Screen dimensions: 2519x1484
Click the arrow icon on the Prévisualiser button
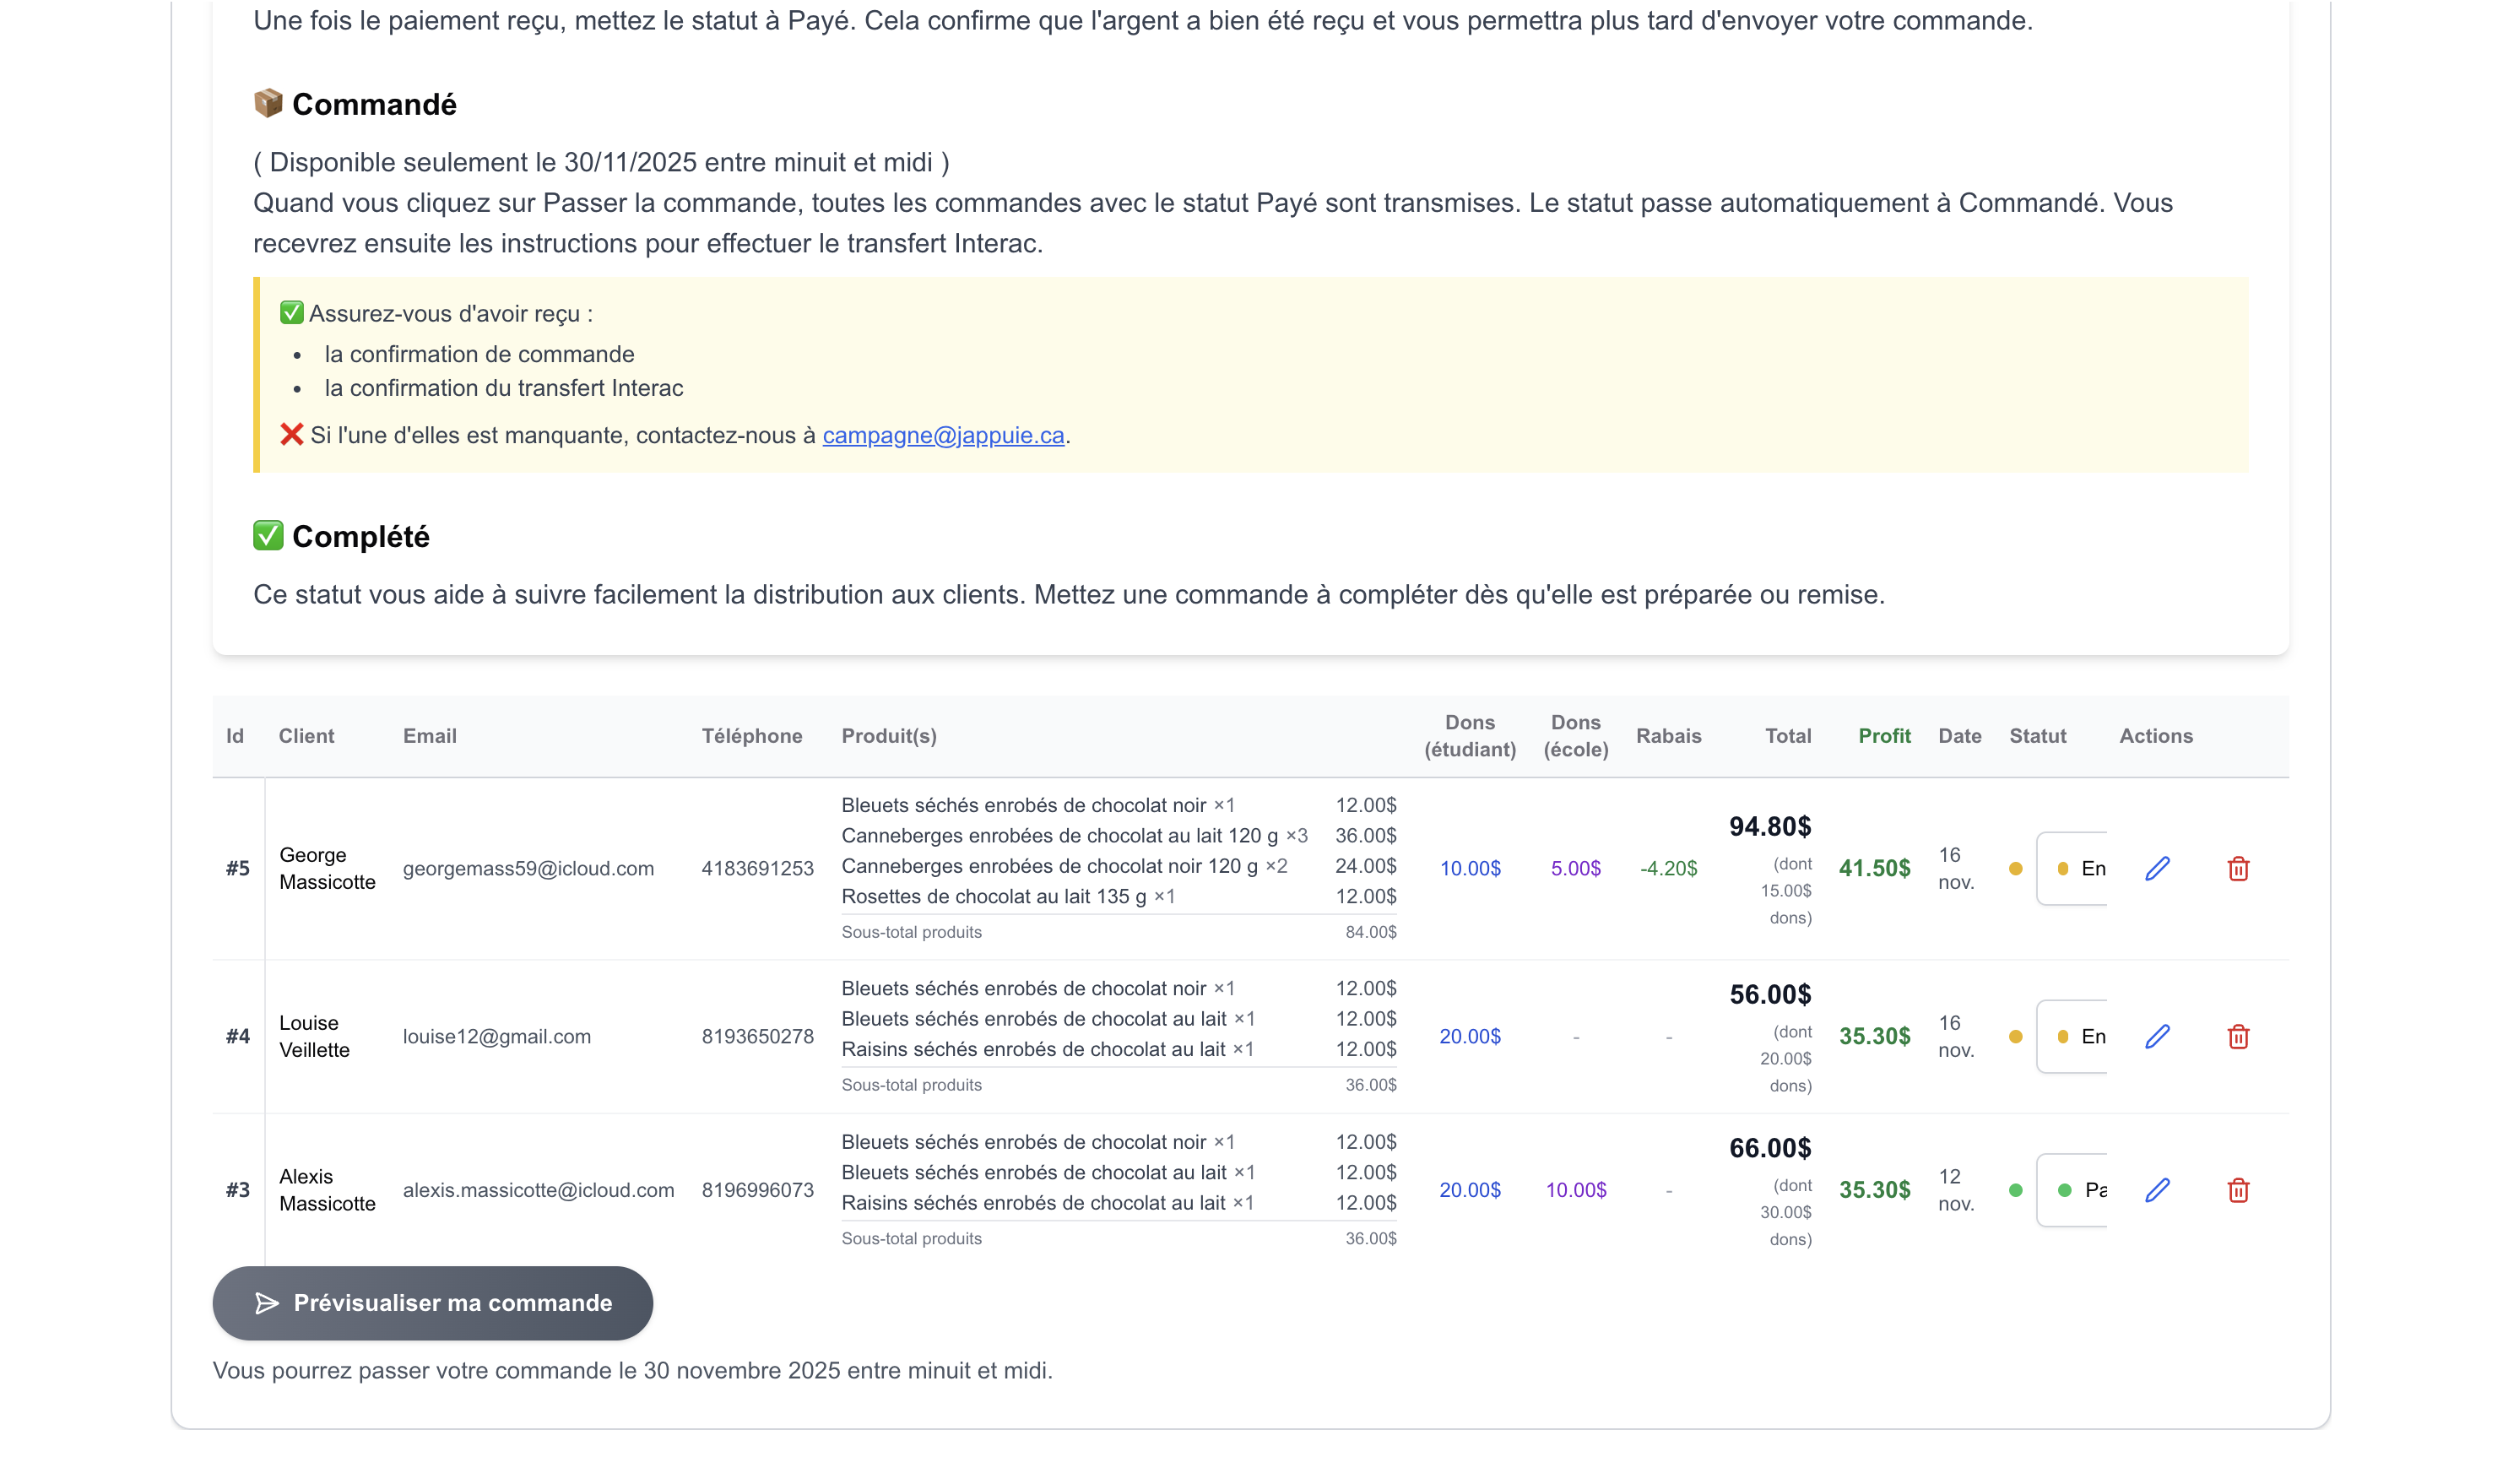[267, 1303]
